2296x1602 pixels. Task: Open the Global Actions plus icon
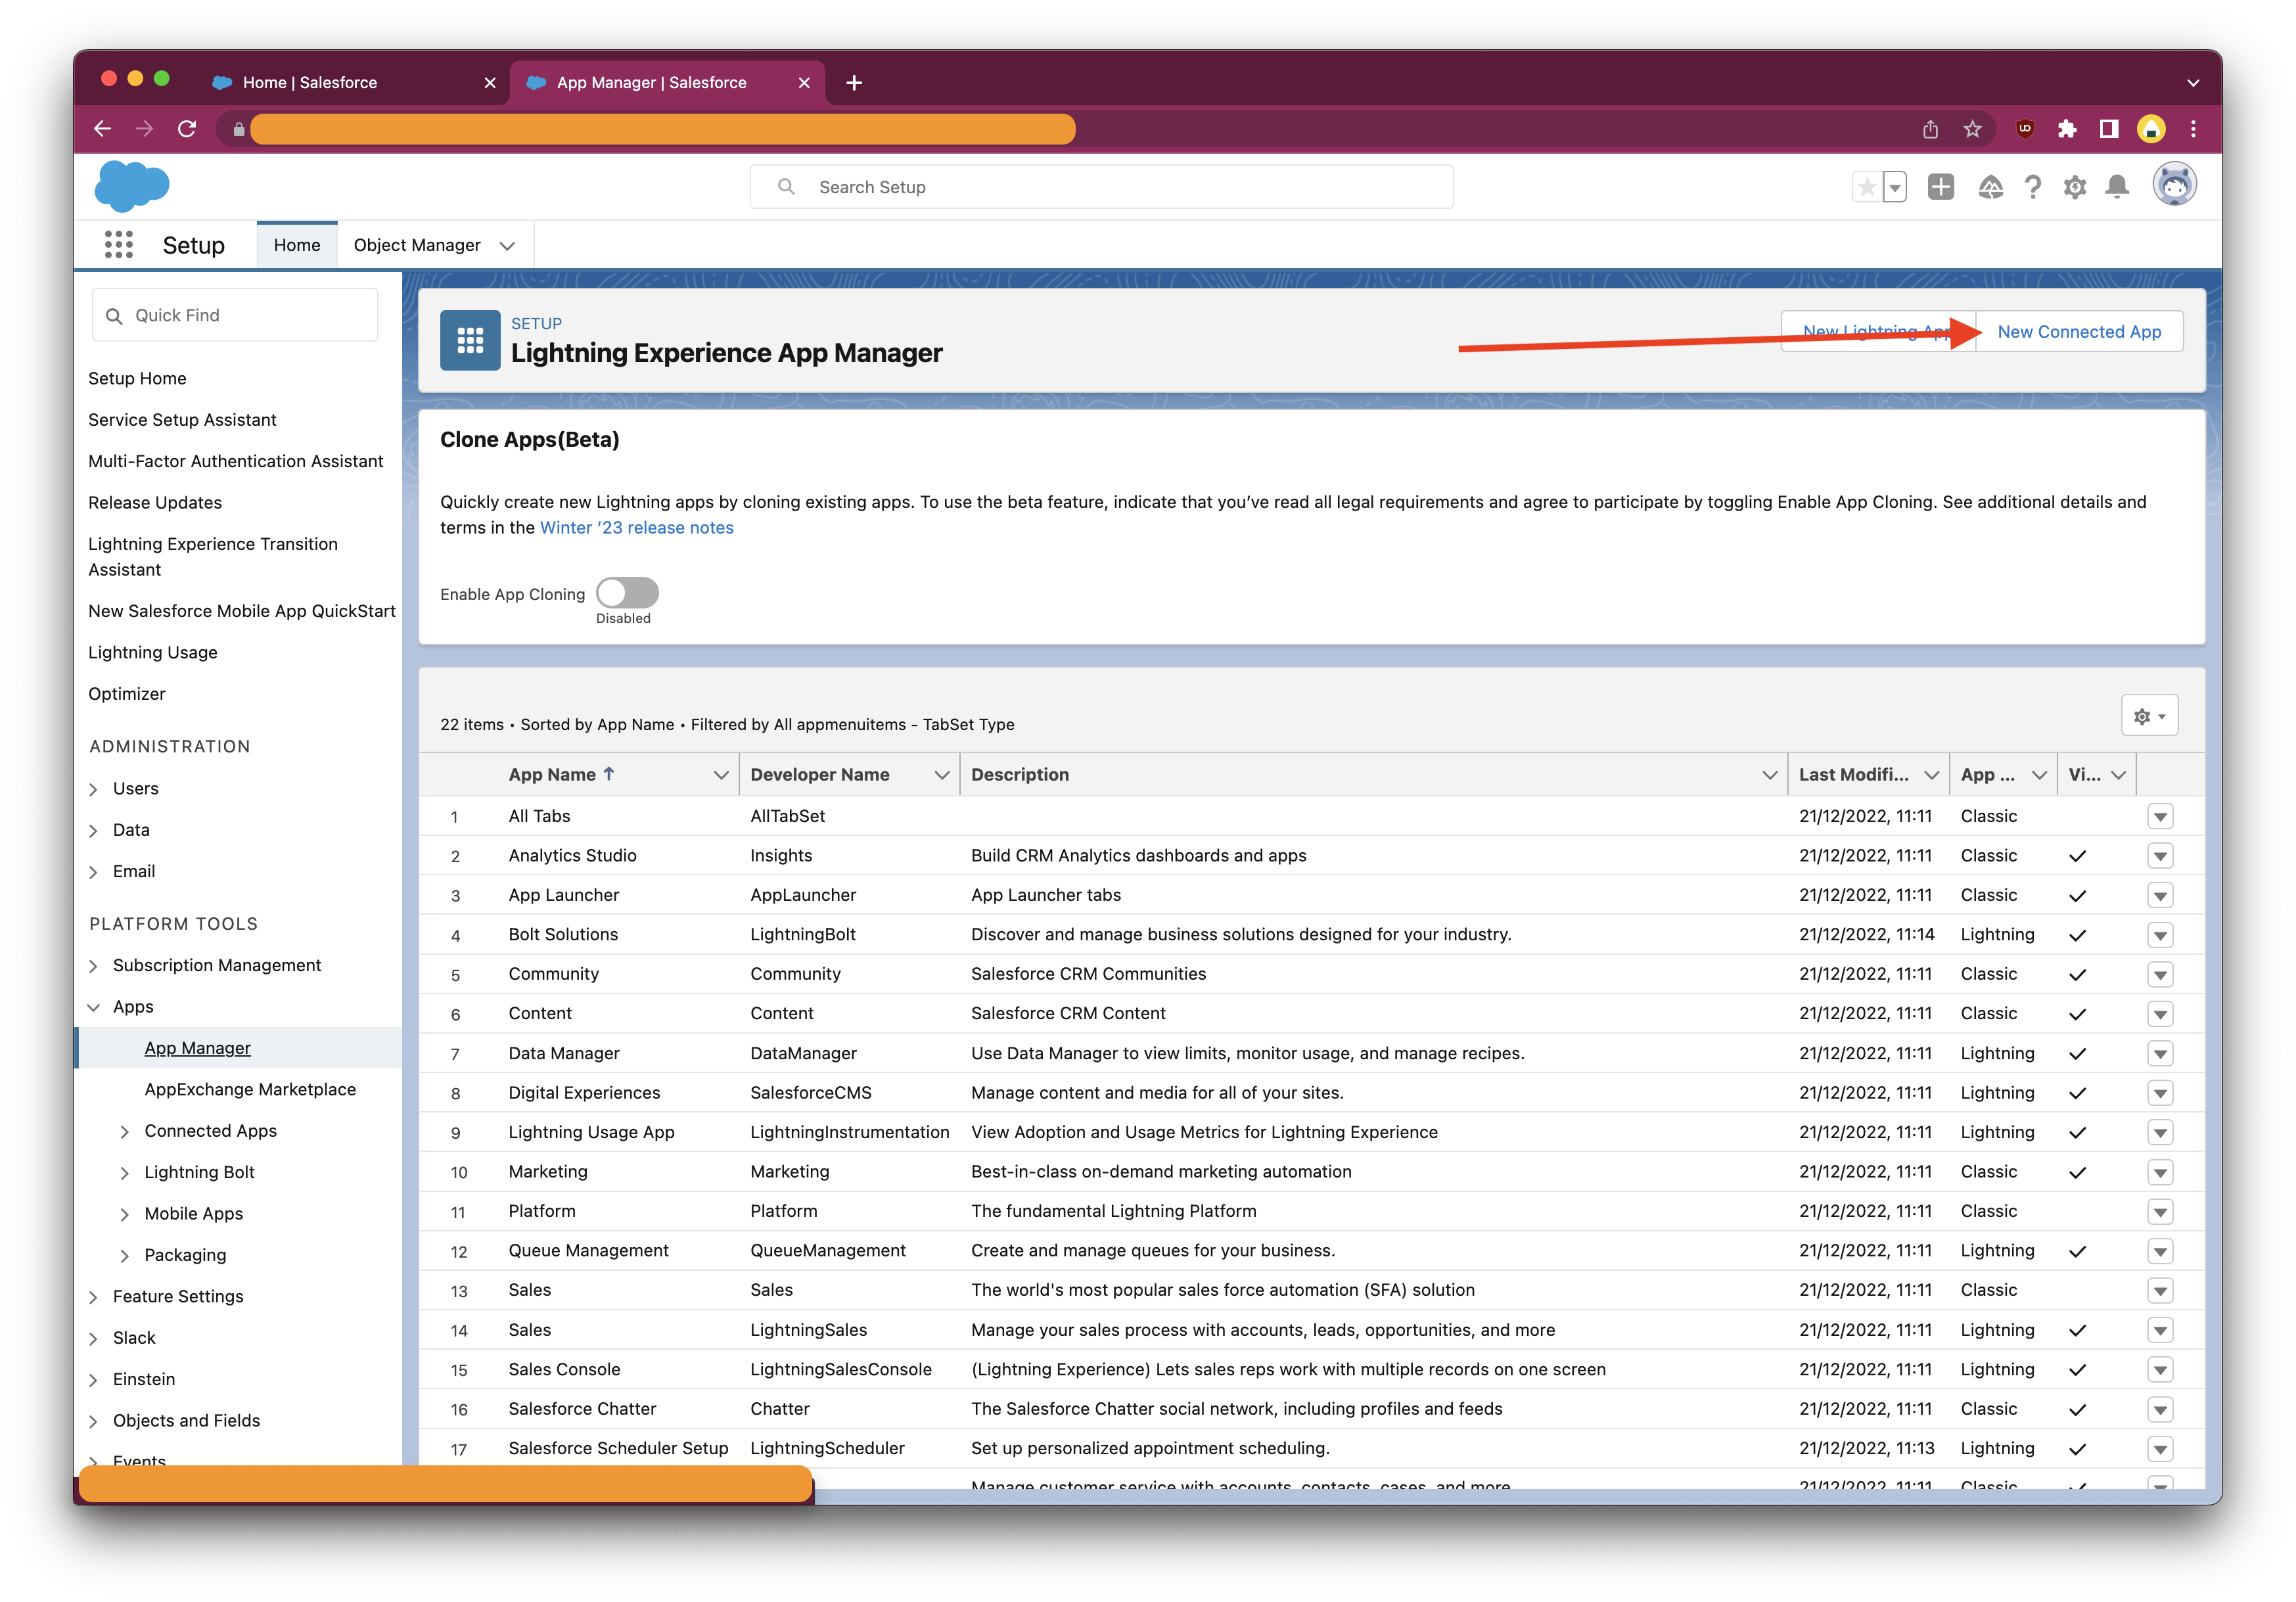click(x=1940, y=187)
